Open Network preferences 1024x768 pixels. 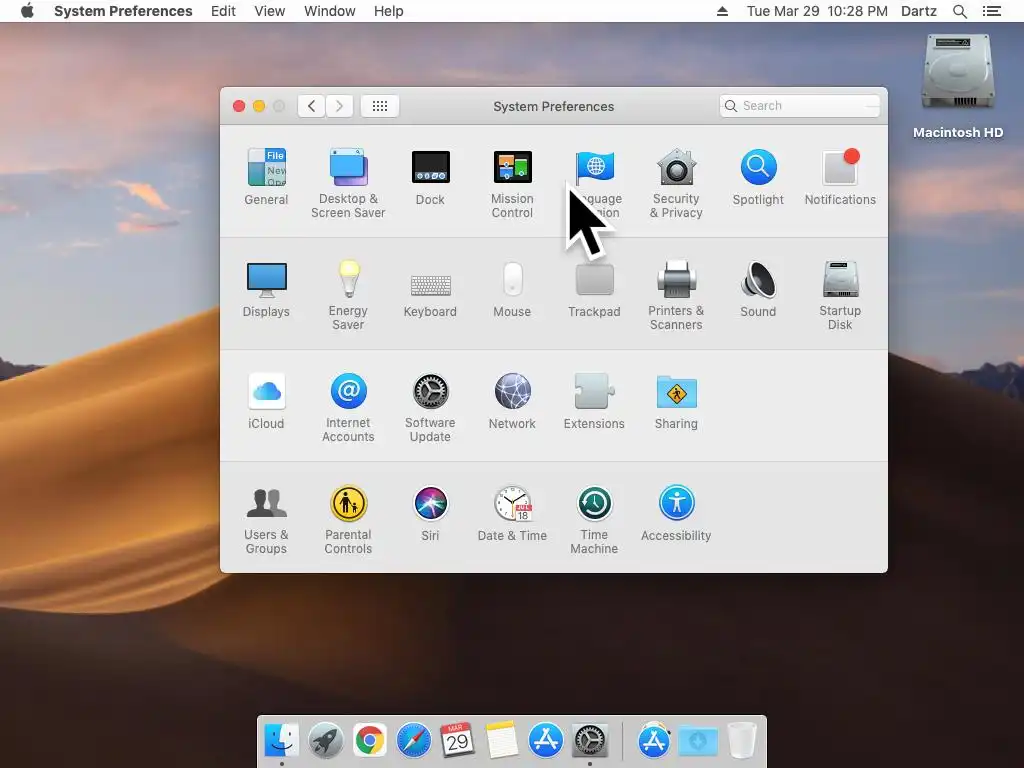tap(512, 401)
